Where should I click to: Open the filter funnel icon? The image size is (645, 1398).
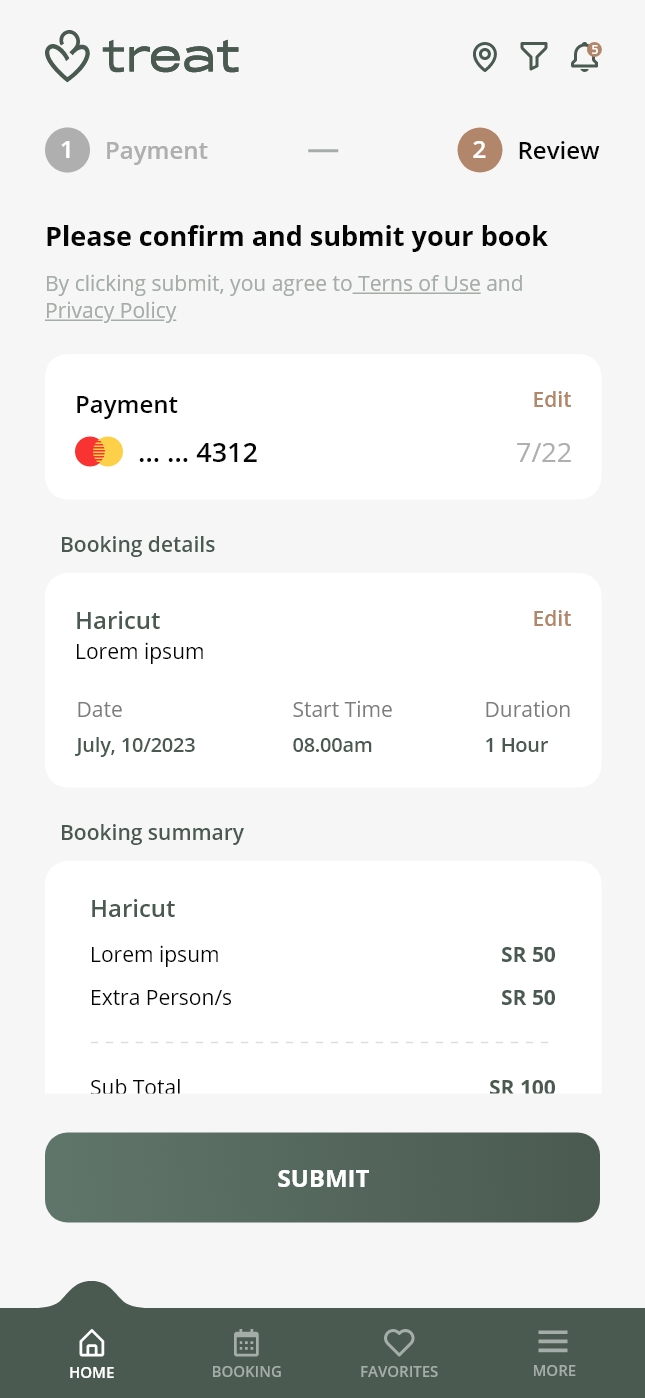[534, 57]
